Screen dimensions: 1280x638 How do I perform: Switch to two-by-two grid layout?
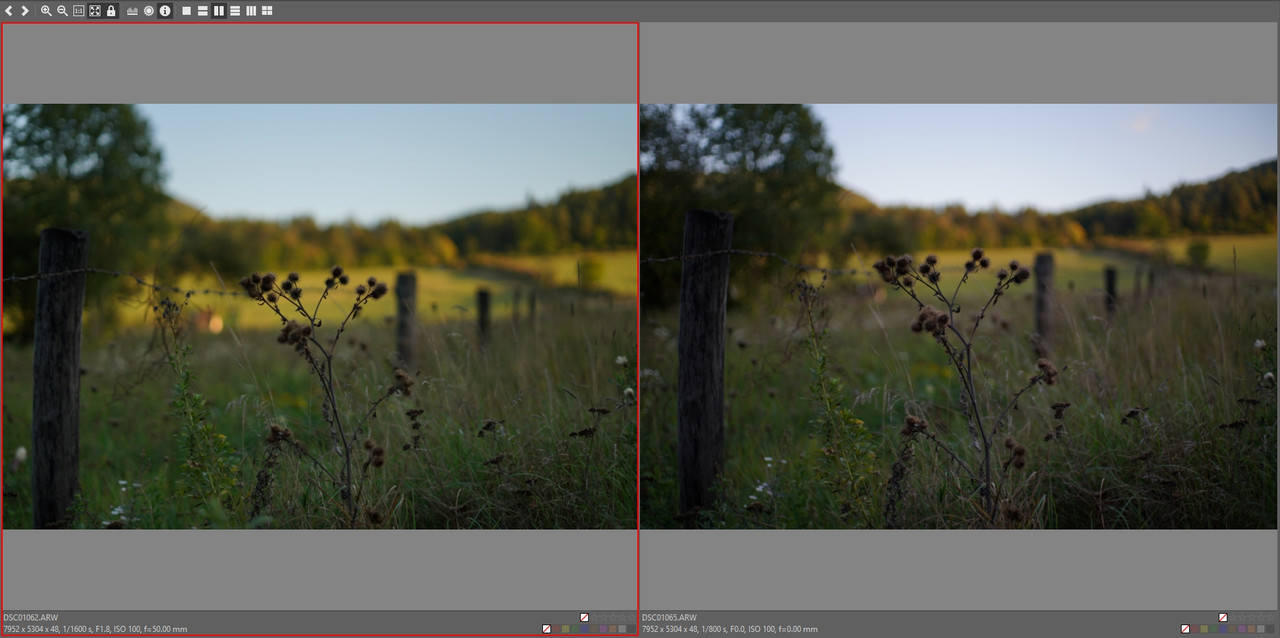(267, 10)
